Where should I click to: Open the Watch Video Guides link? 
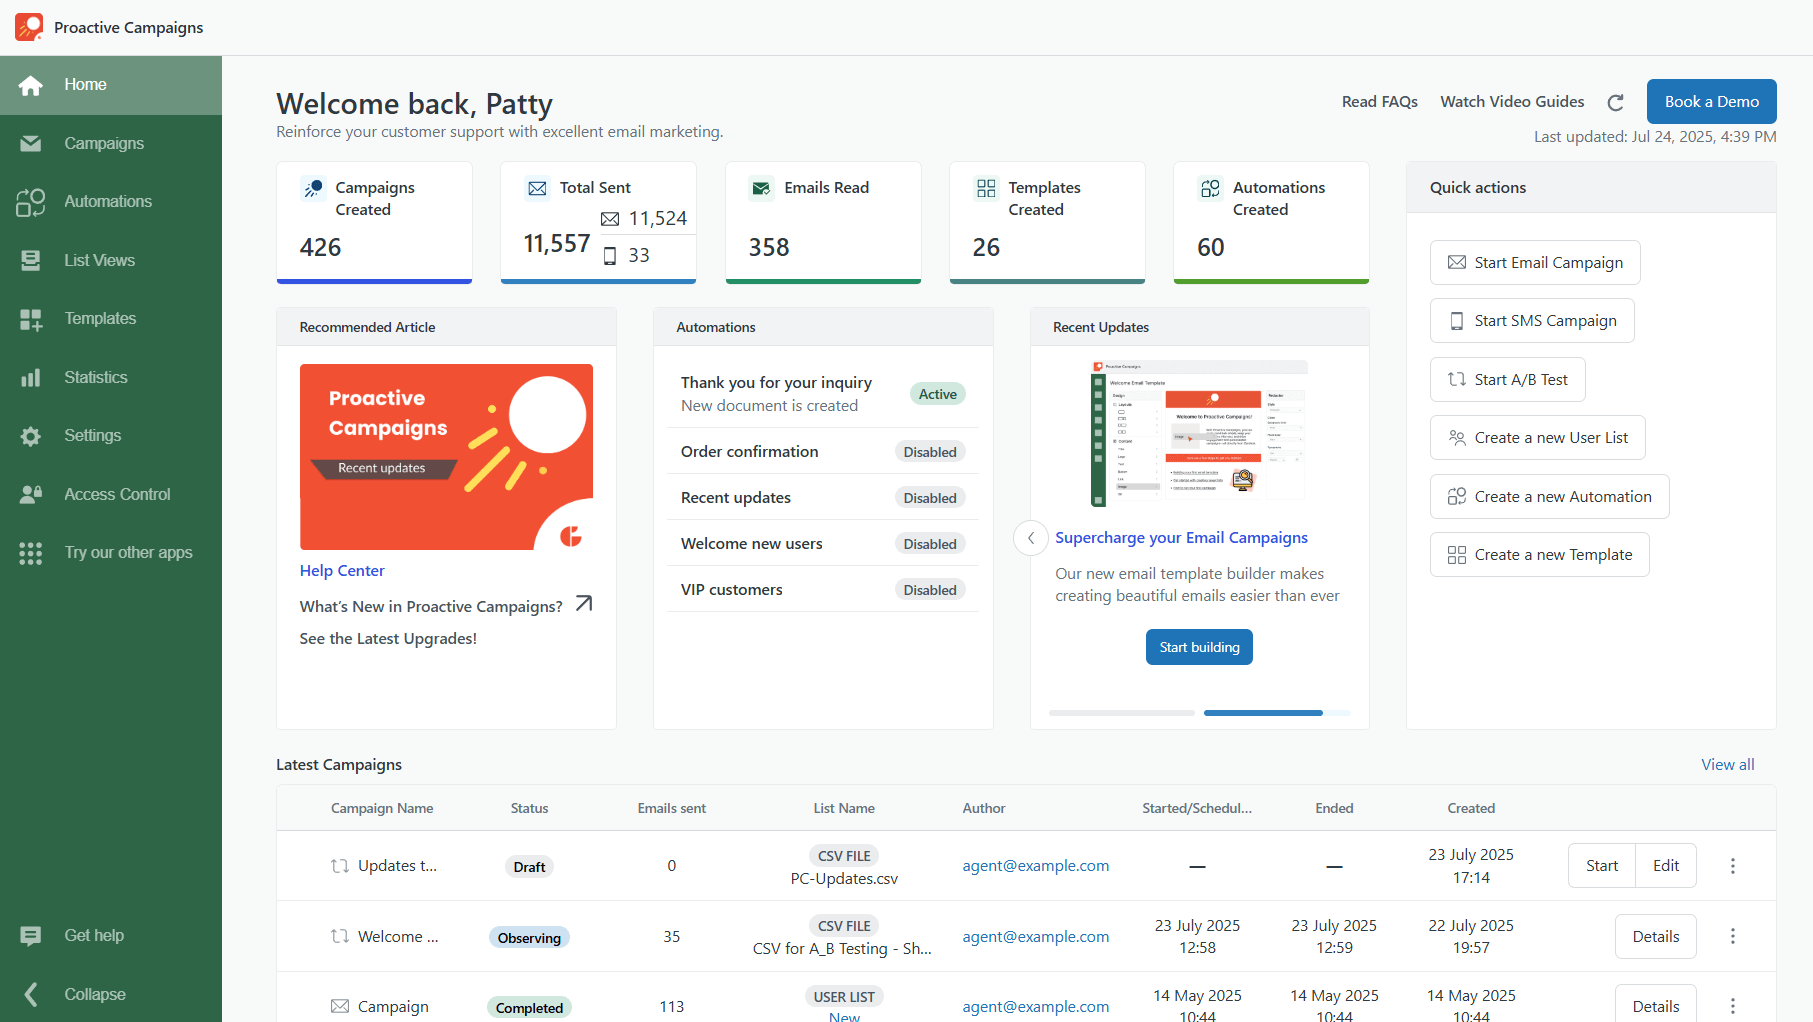pos(1512,102)
